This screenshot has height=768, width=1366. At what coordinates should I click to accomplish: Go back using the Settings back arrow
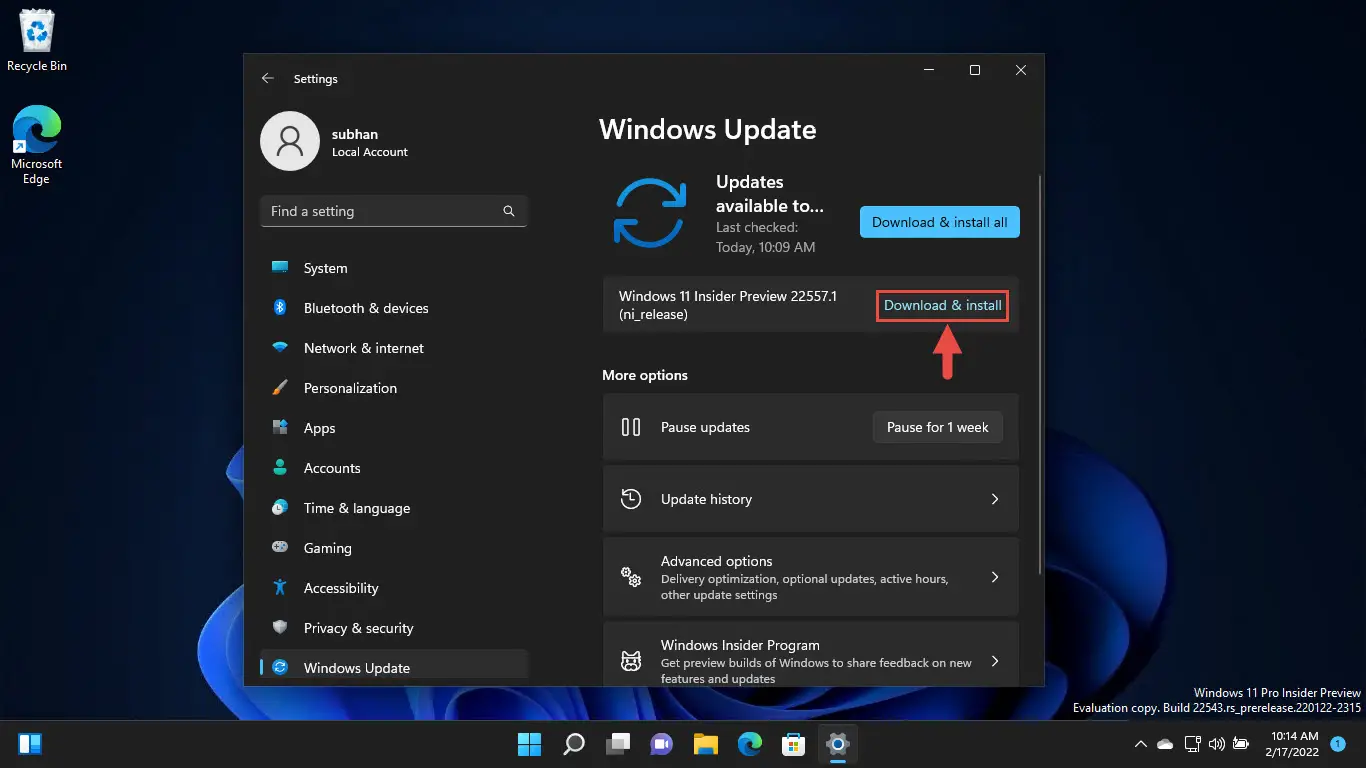pyautogui.click(x=267, y=78)
